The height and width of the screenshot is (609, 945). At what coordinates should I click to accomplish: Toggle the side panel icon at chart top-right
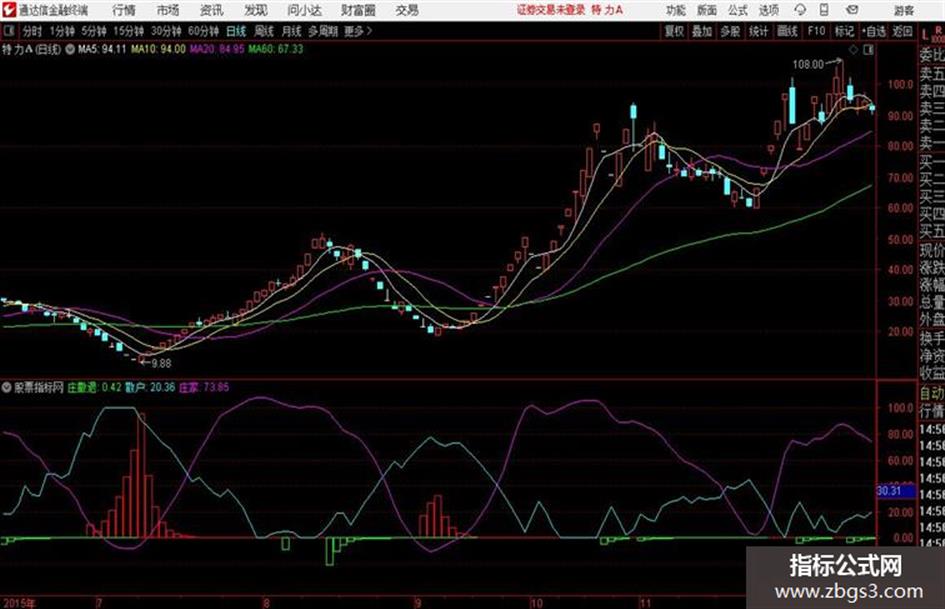point(868,50)
